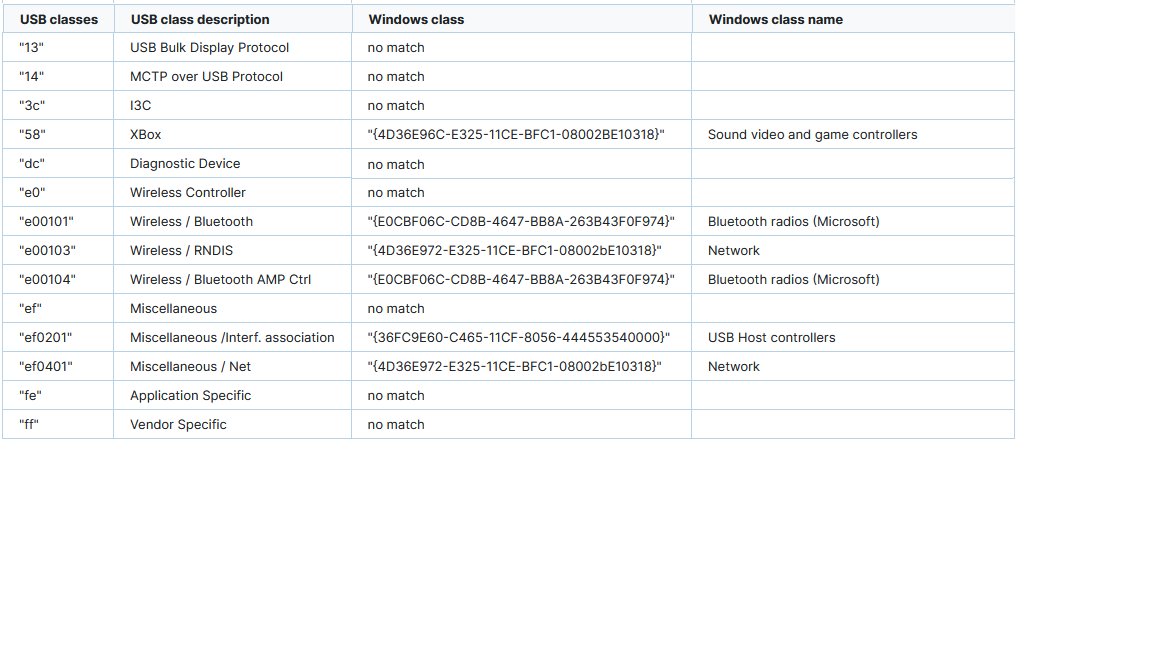The width and height of the screenshot is (1152, 648).
Task: Click "no match" in the "dc" row
Action: click(396, 165)
